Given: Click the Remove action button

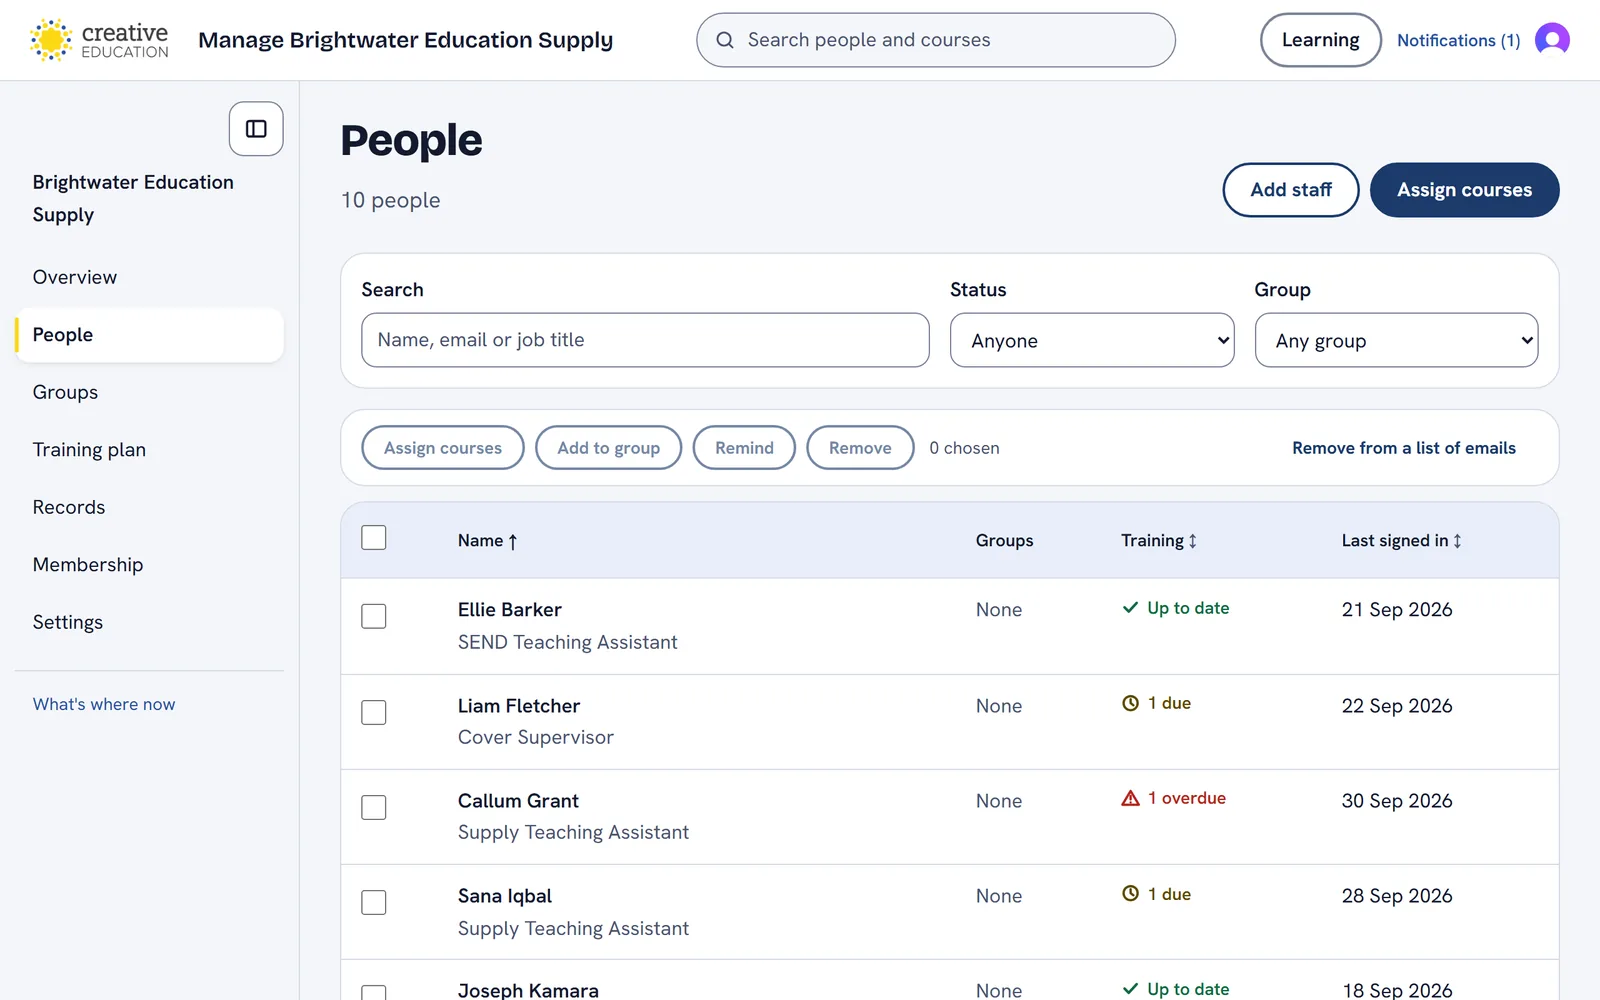Looking at the screenshot, I should click(x=860, y=448).
